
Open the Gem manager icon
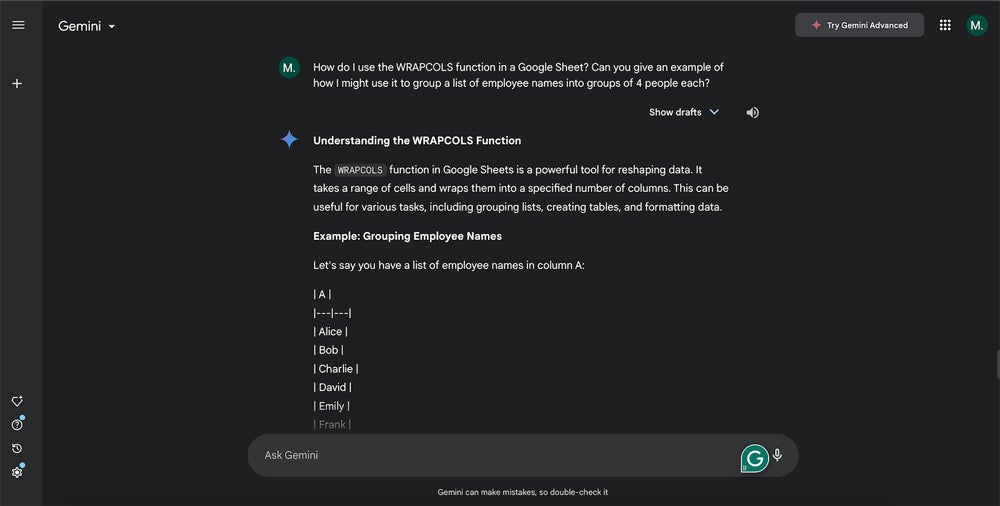click(x=17, y=401)
